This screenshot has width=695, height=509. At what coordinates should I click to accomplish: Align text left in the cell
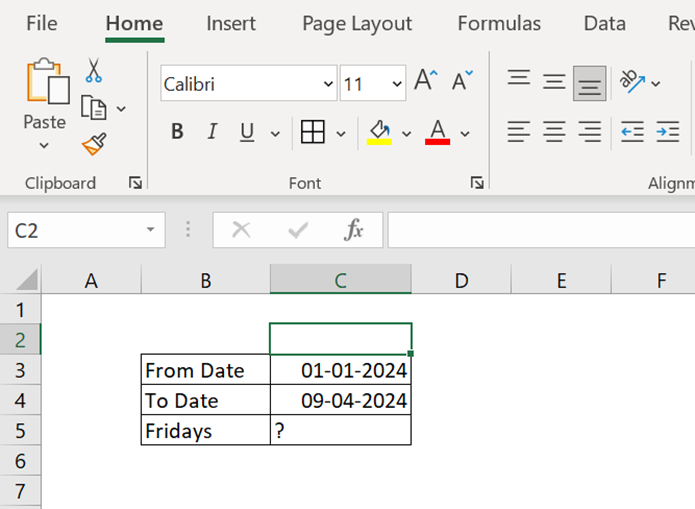(x=519, y=132)
